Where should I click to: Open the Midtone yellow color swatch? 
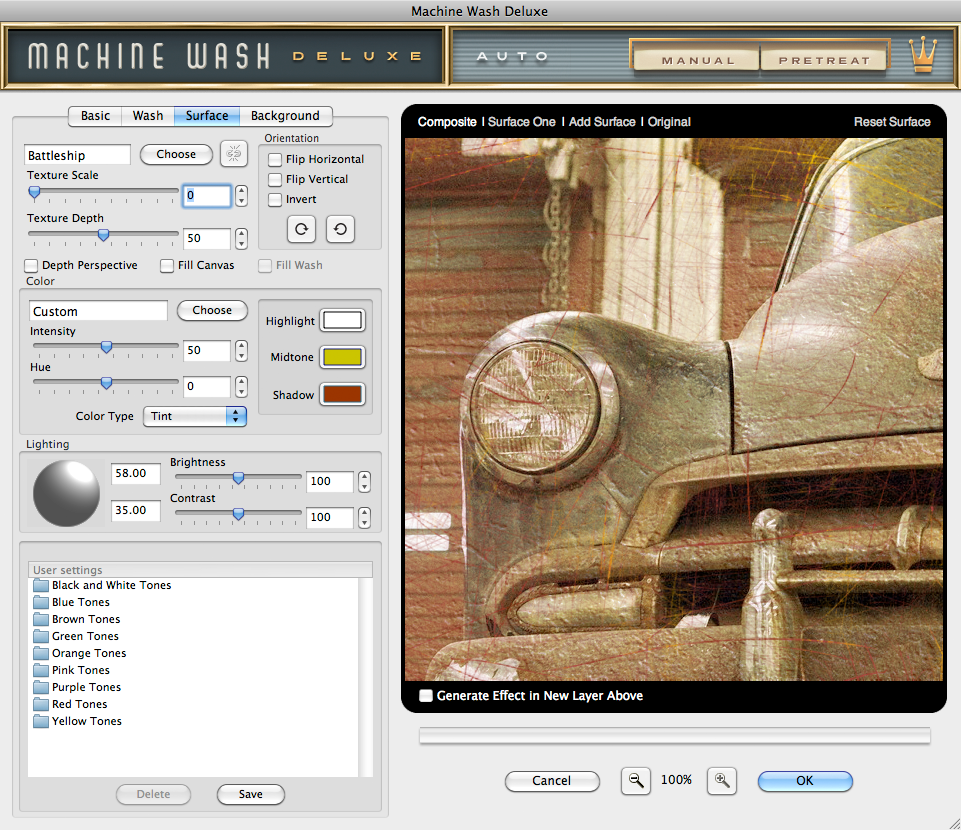pyautogui.click(x=343, y=357)
